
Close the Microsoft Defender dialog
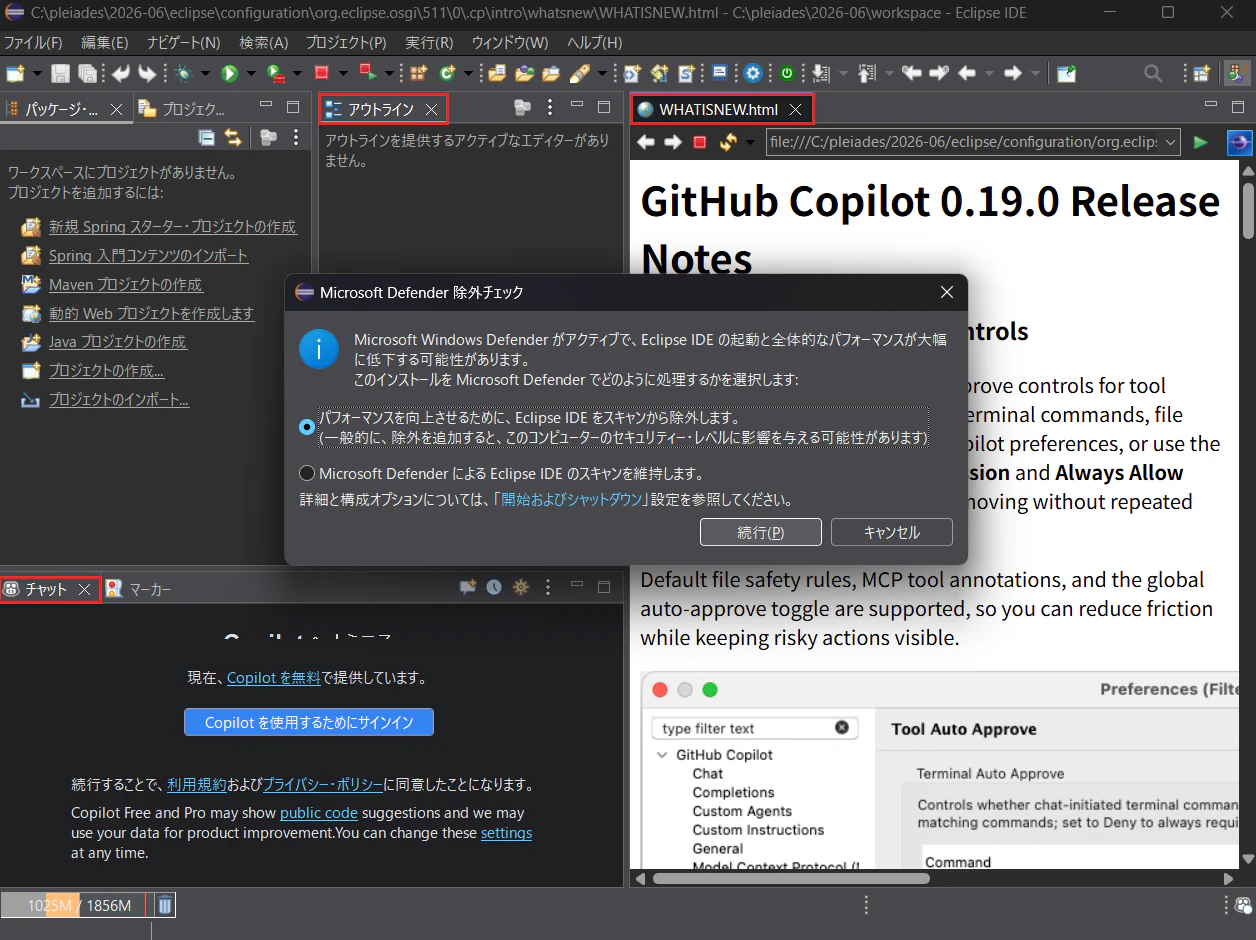pyautogui.click(x=947, y=292)
